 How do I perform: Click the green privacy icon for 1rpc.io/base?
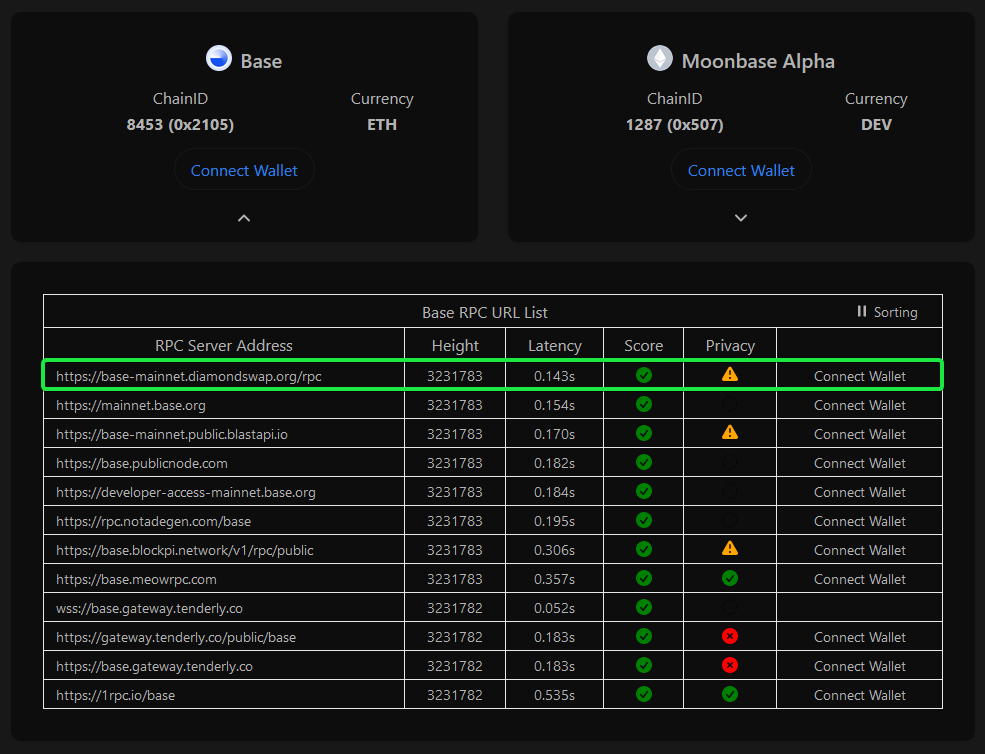pyautogui.click(x=730, y=694)
